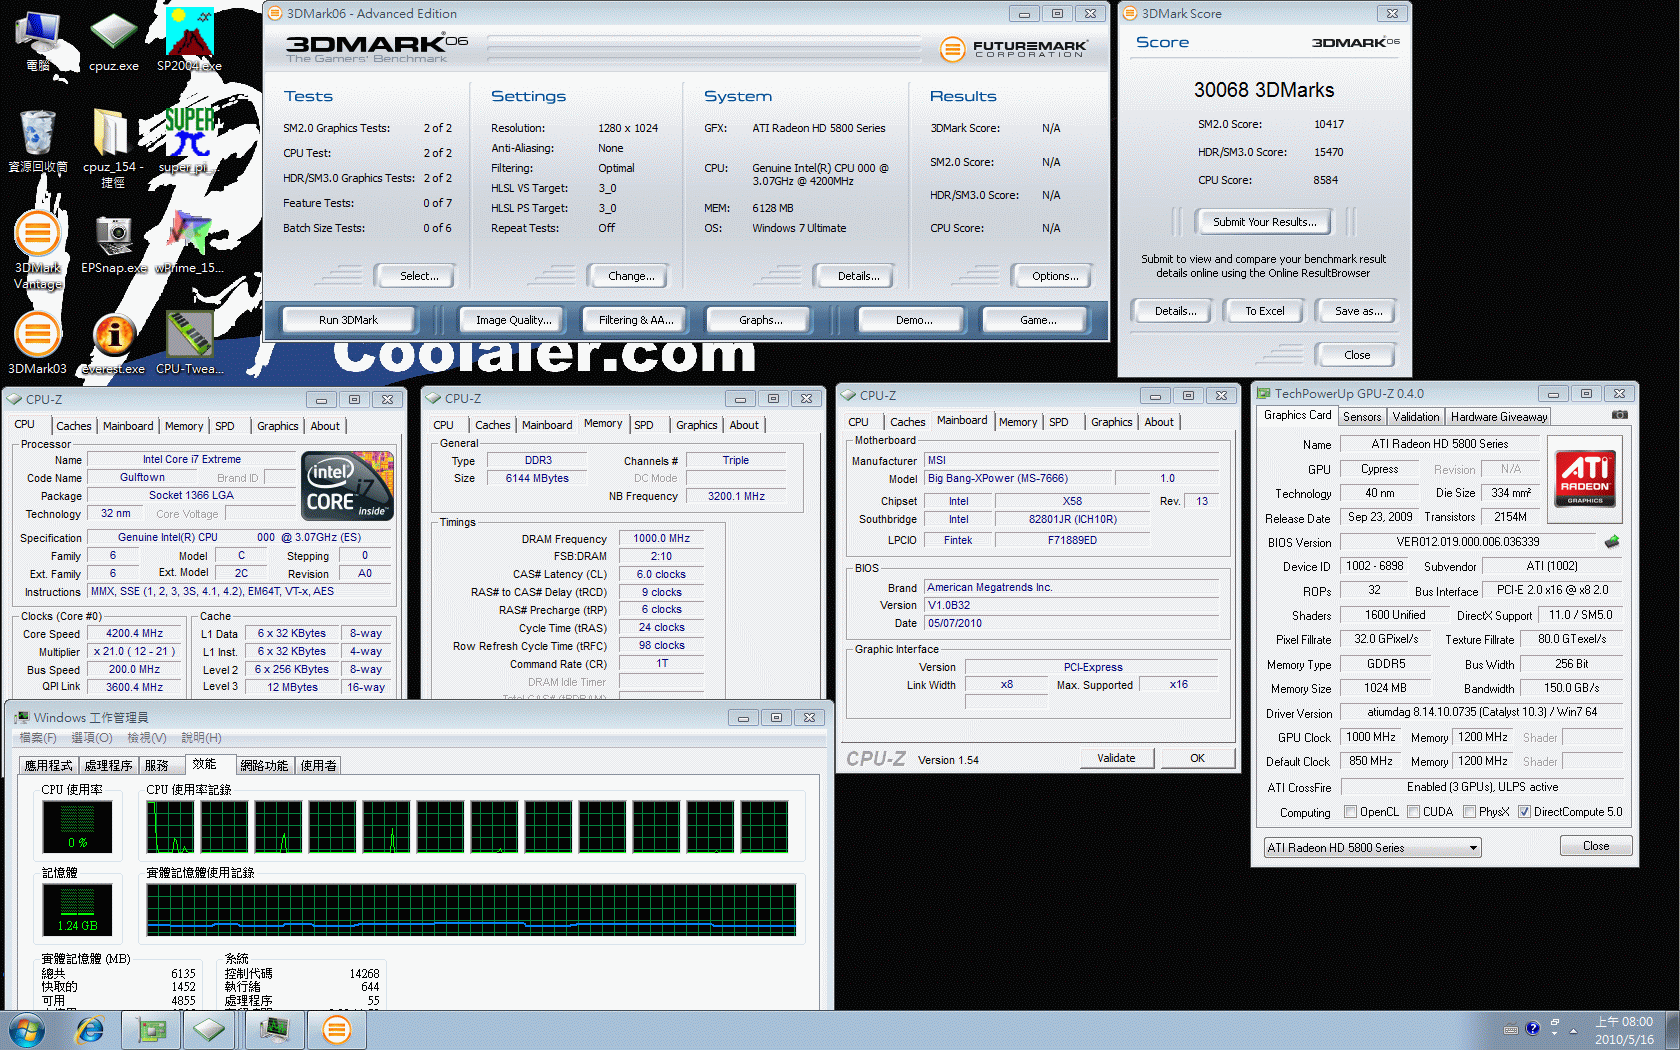Click the Filtering & AA... button
This screenshot has width=1680, height=1050.
click(x=636, y=320)
